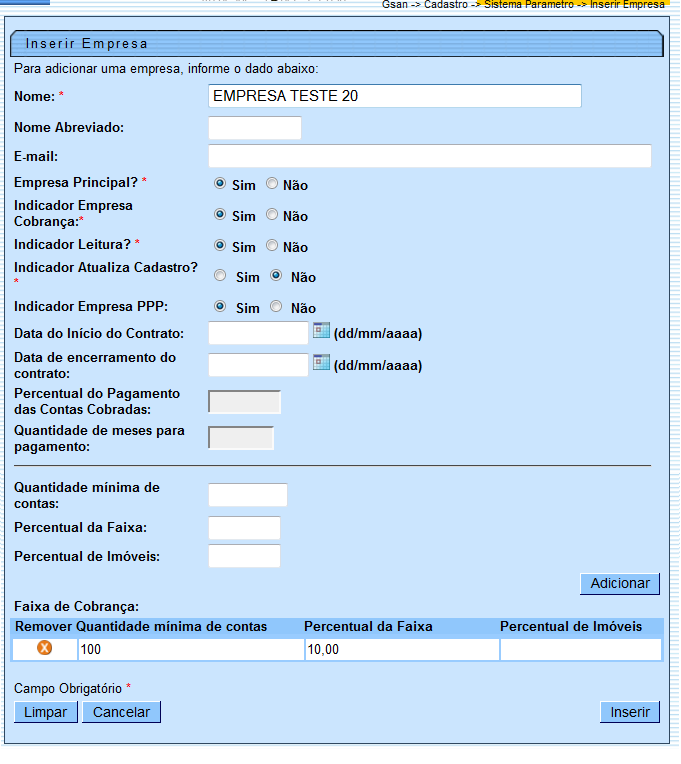Image resolution: width=681 pixels, height=764 pixels.
Task: Focus the Nome field containing EMPRESA TESTE 20
Action: 395,96
